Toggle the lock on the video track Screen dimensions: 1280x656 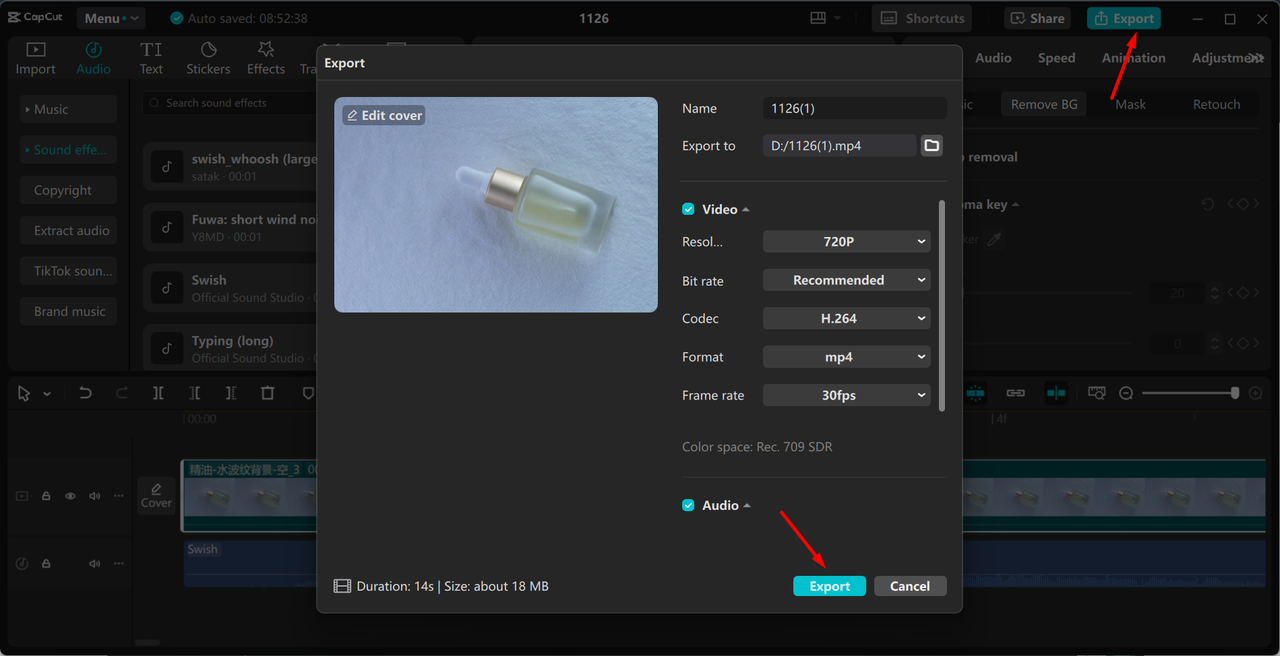click(x=46, y=496)
